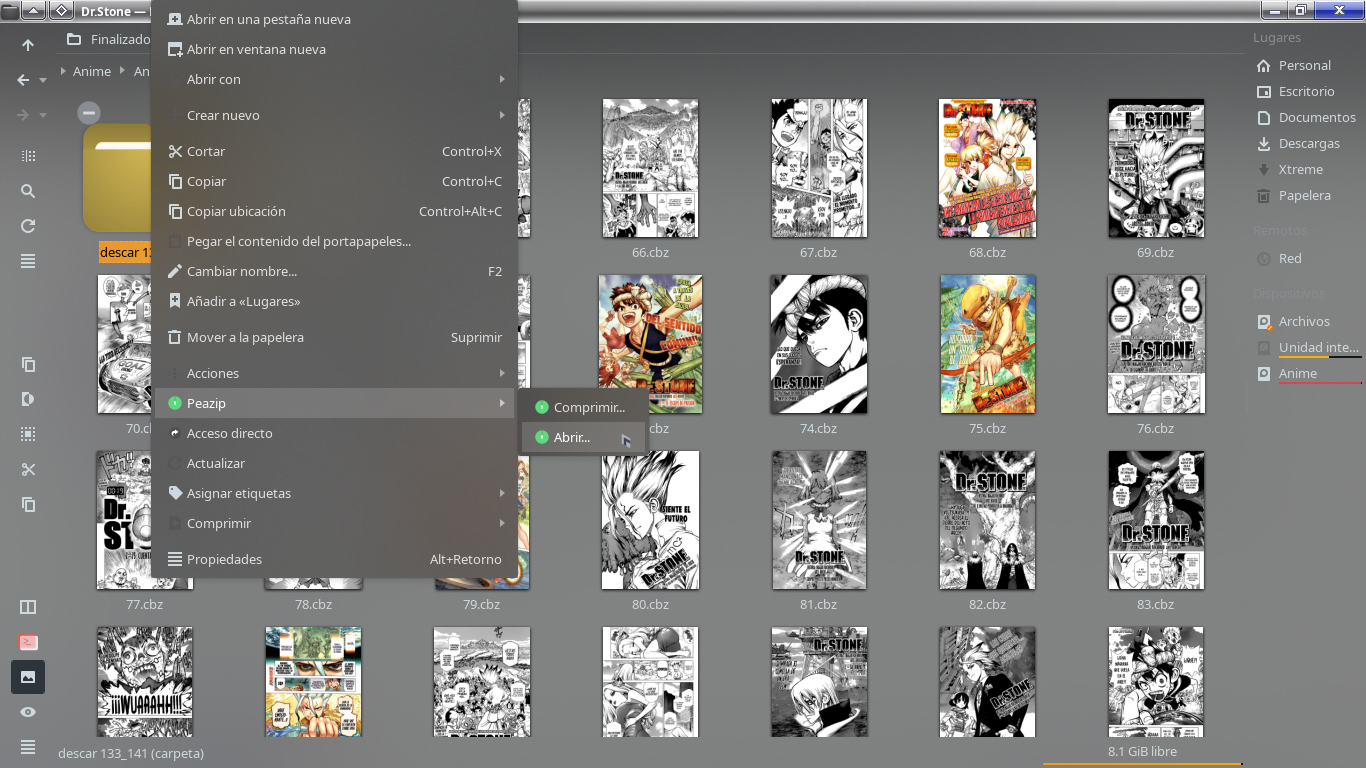Expand the Crear nuevo submenu
Viewport: 1366px width, 768px height.
point(335,115)
